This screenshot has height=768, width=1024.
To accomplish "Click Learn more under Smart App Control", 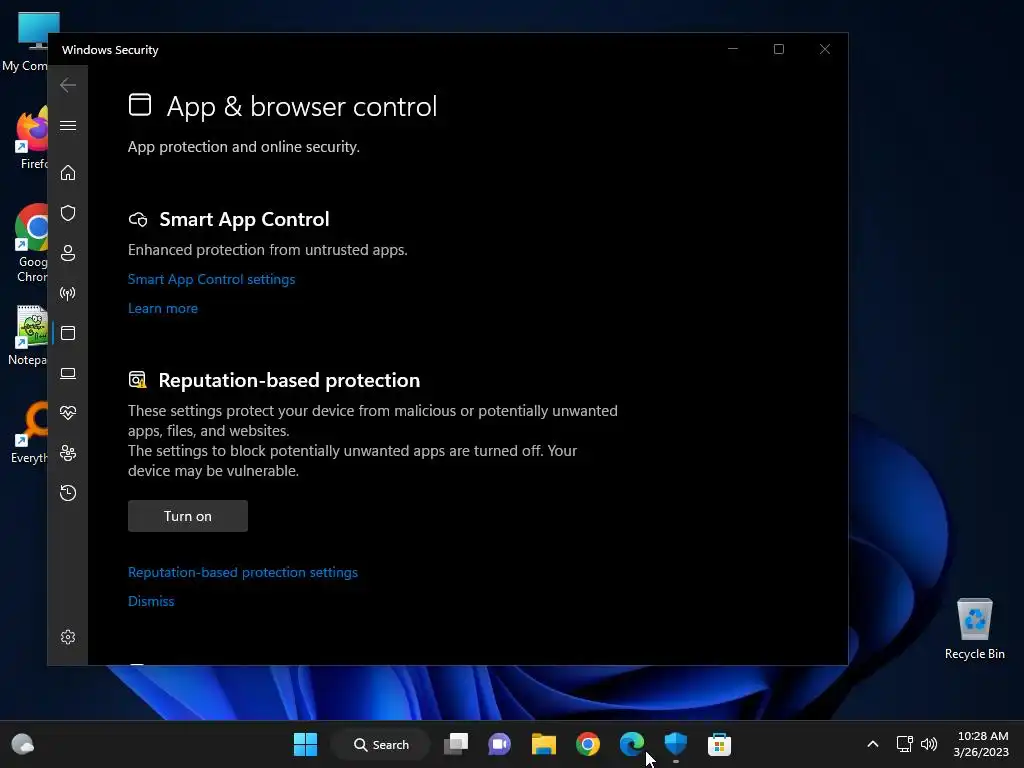I will [x=163, y=308].
